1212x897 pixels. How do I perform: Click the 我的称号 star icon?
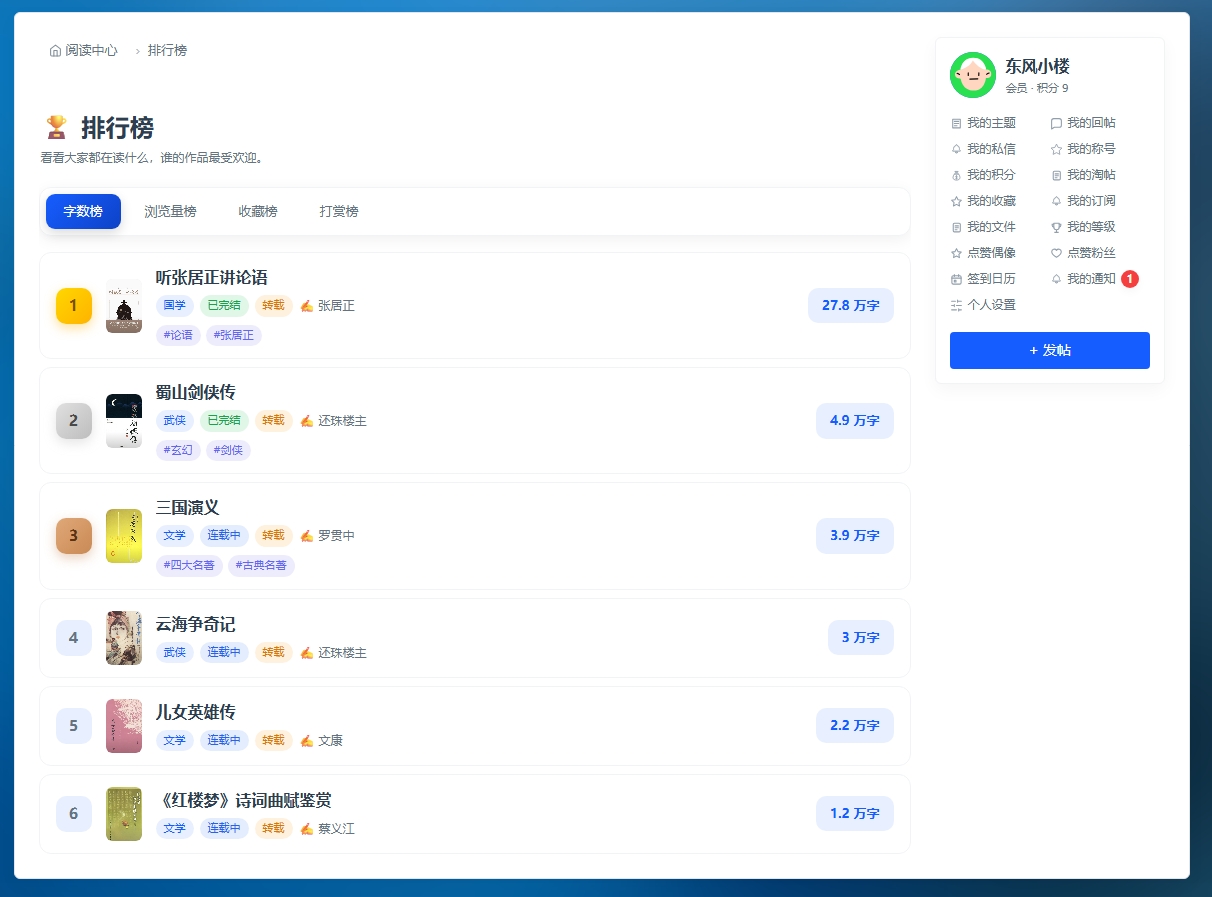click(1056, 149)
